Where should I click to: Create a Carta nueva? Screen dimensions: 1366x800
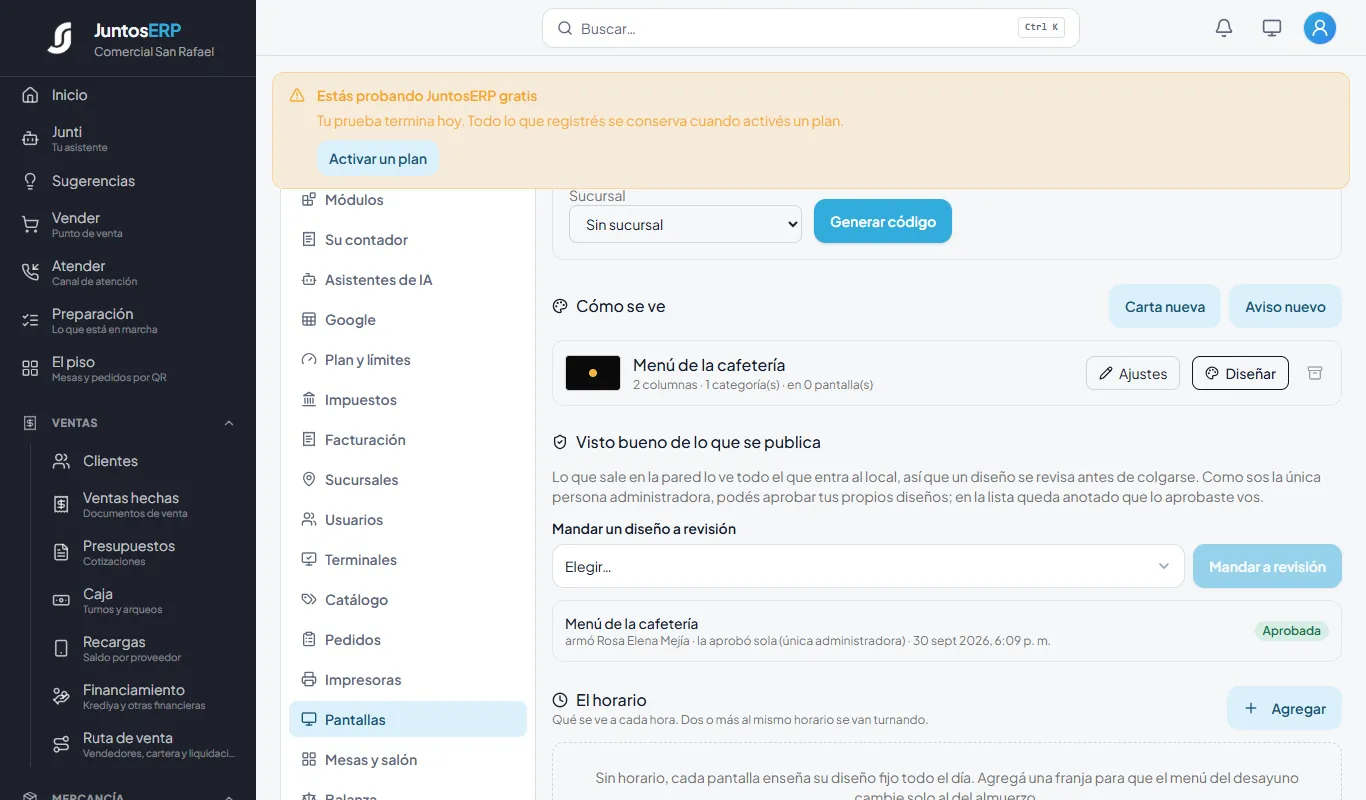click(1165, 306)
